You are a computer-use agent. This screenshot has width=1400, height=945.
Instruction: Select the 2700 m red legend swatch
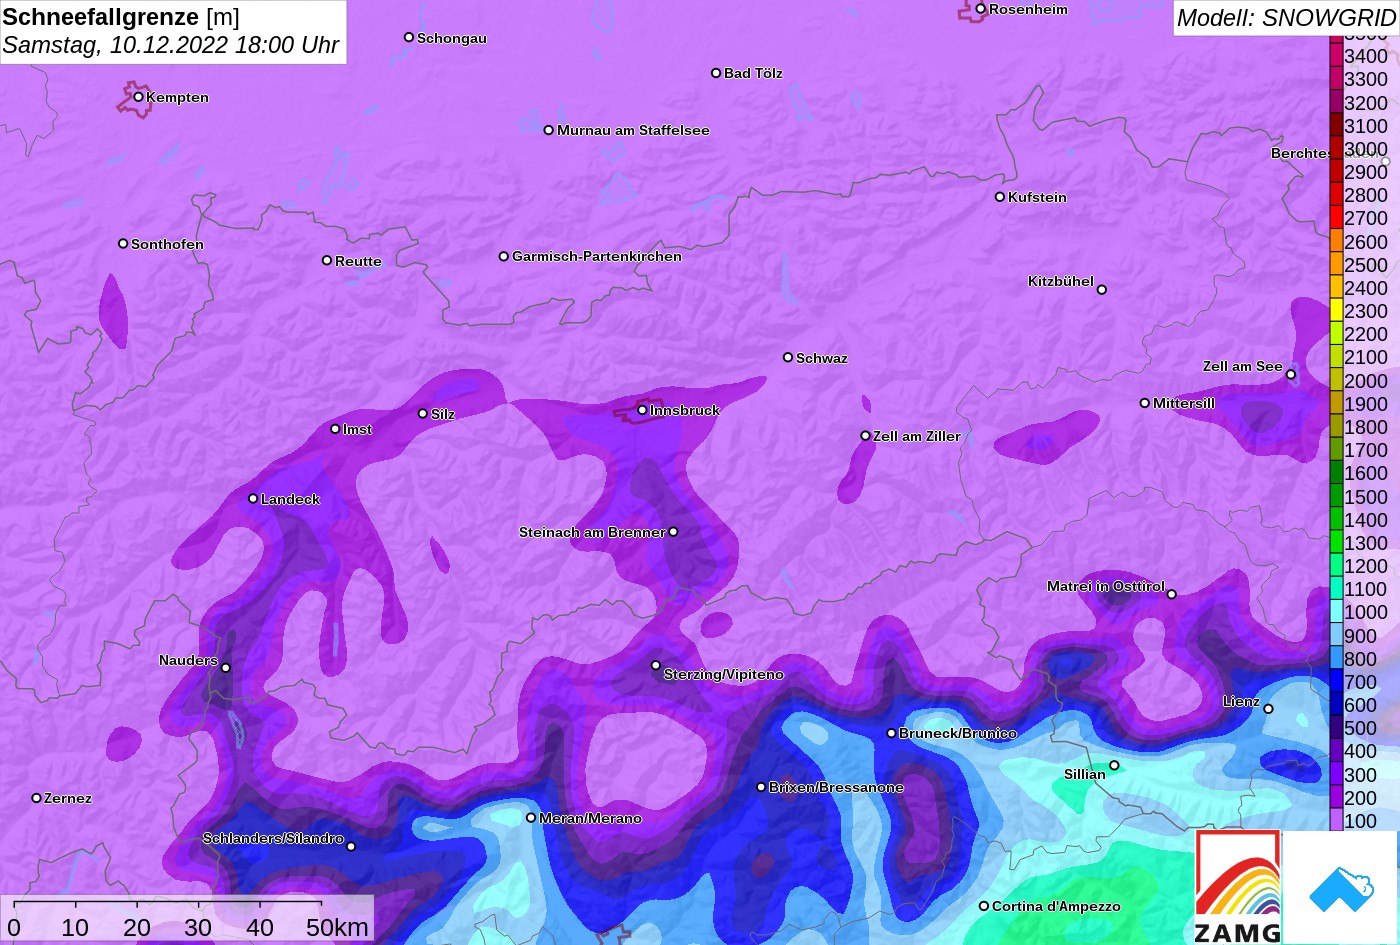point(1336,218)
